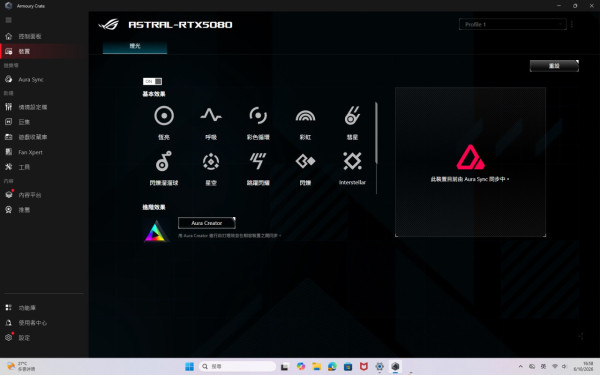This screenshot has width=600, height=375.
Task: Click the effects list vertical scrollbar
Action: [377, 133]
